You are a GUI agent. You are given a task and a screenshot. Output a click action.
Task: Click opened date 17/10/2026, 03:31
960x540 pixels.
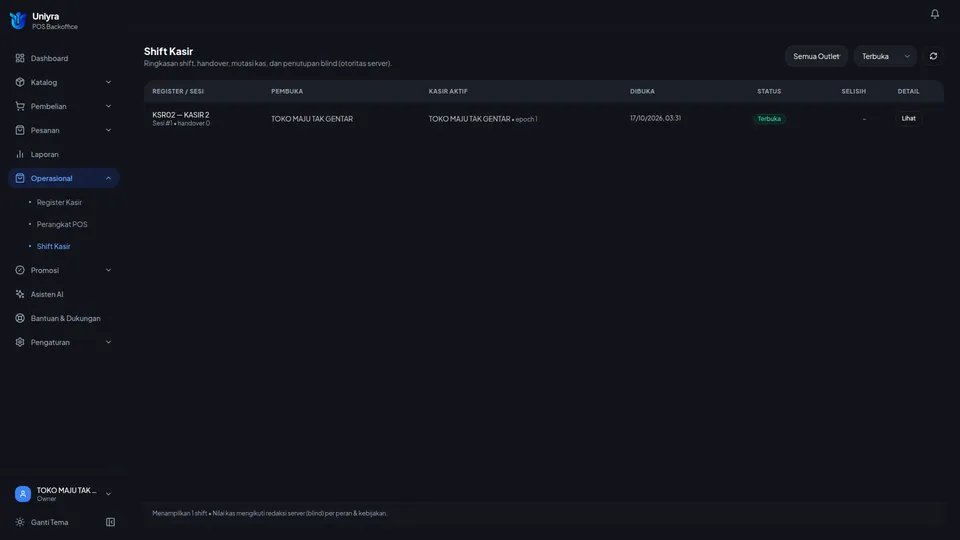(x=655, y=118)
